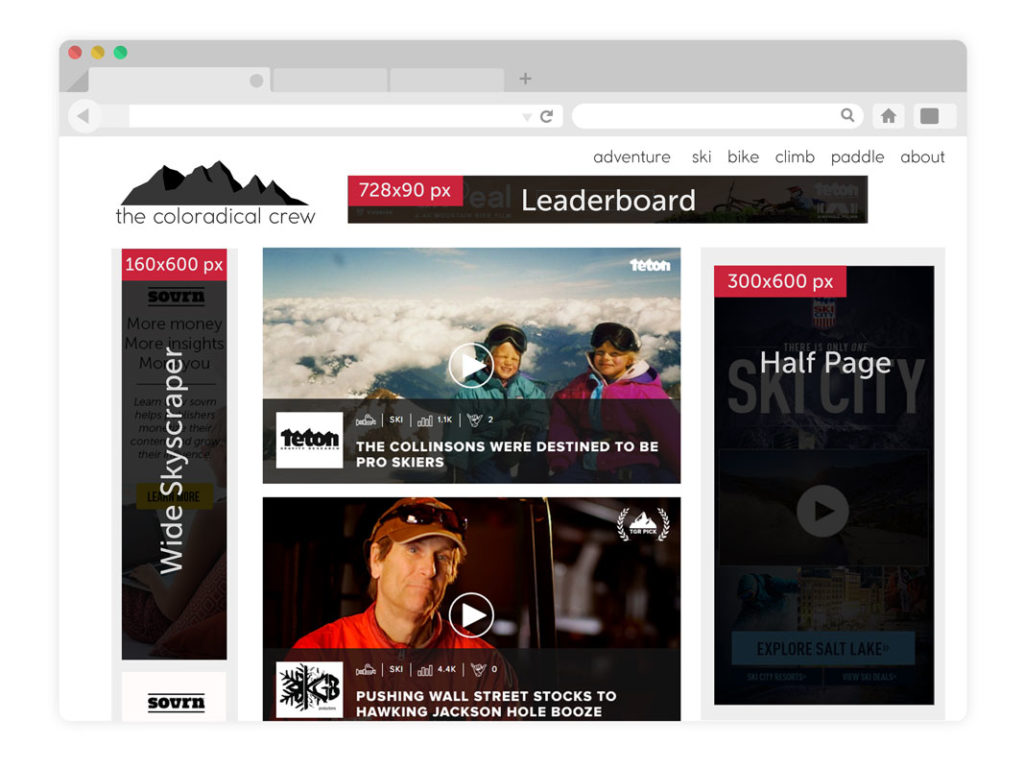Play the Ski City ad video

822,512
